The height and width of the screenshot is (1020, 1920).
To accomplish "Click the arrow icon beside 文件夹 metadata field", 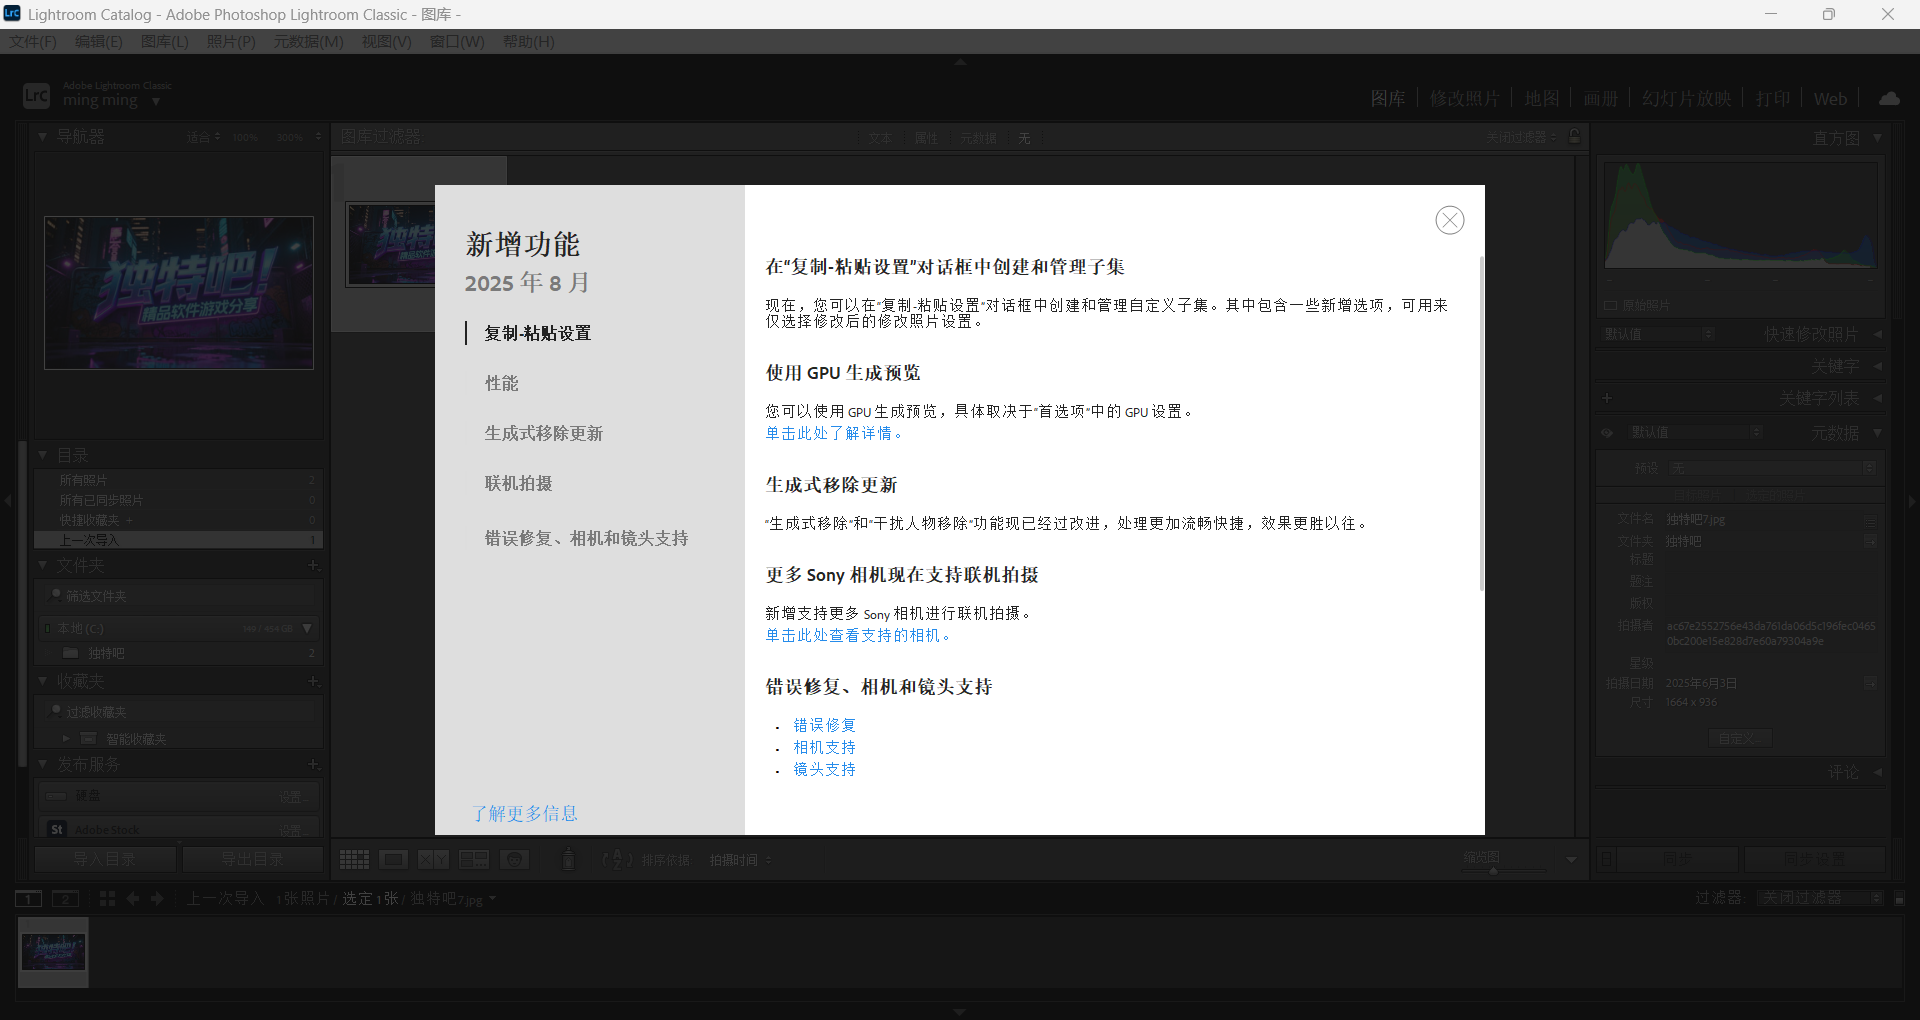I will (1870, 541).
